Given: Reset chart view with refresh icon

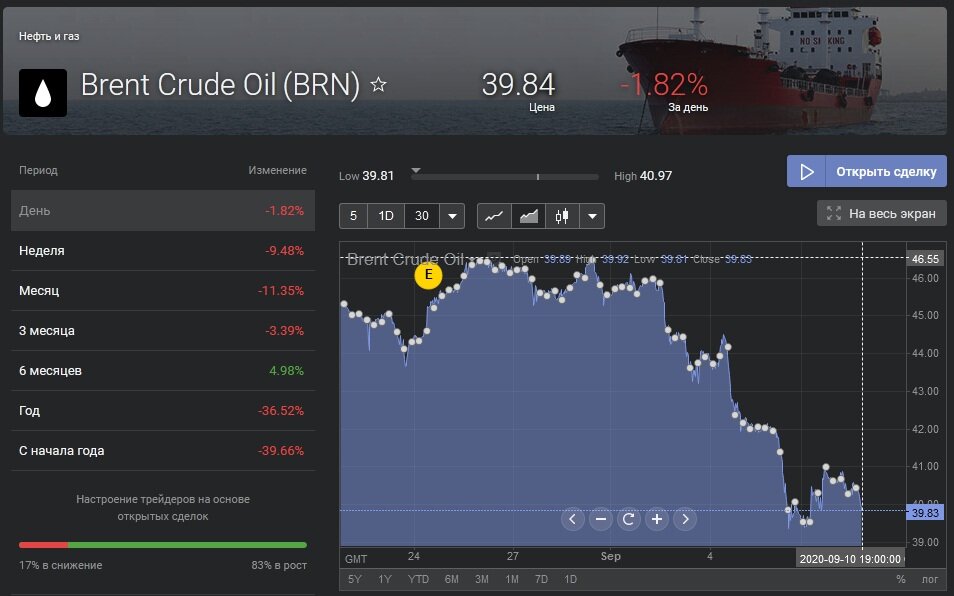Looking at the screenshot, I should tap(629, 519).
